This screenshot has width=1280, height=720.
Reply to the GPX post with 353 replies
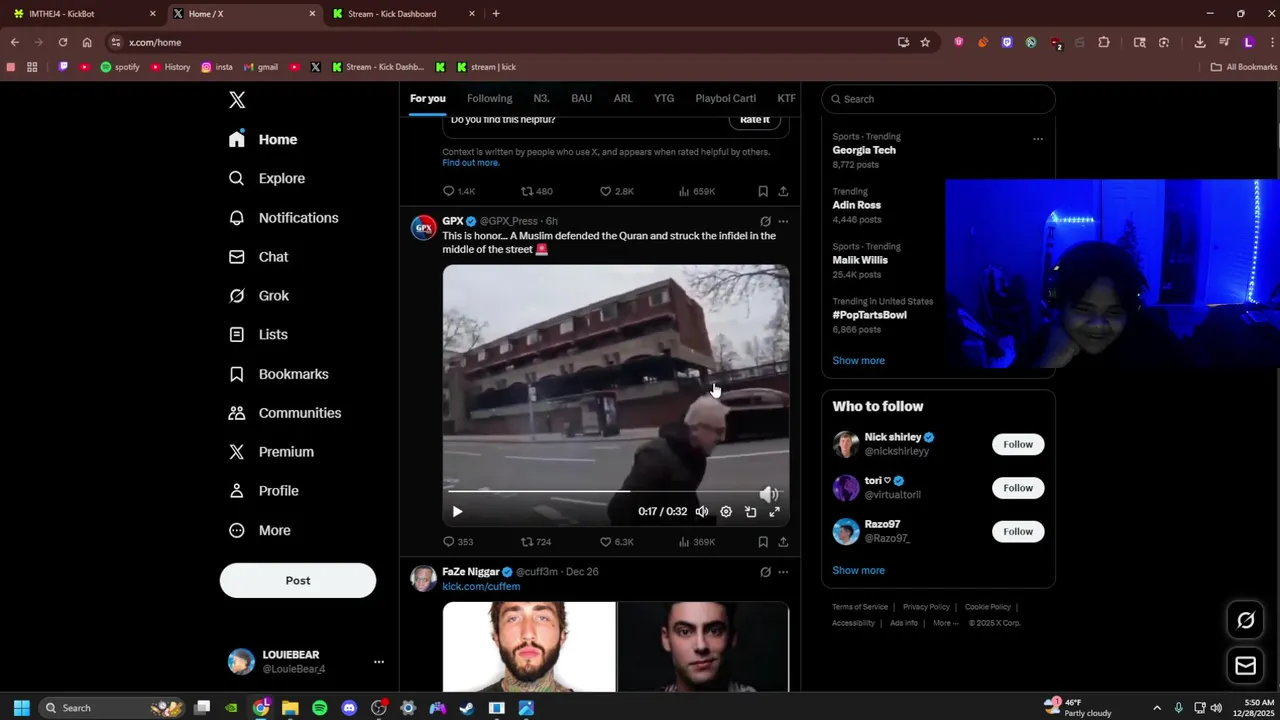click(458, 542)
